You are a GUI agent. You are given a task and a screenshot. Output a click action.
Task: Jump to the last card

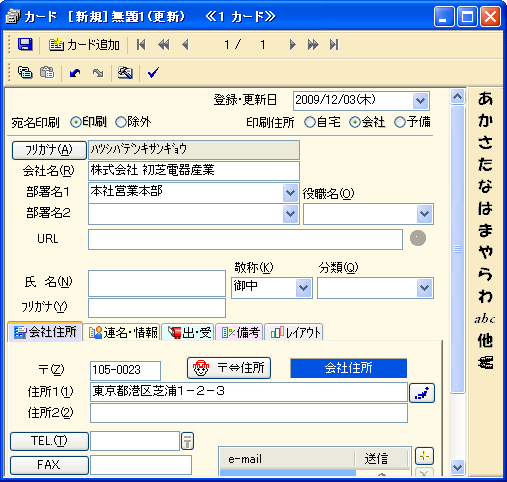(334, 45)
